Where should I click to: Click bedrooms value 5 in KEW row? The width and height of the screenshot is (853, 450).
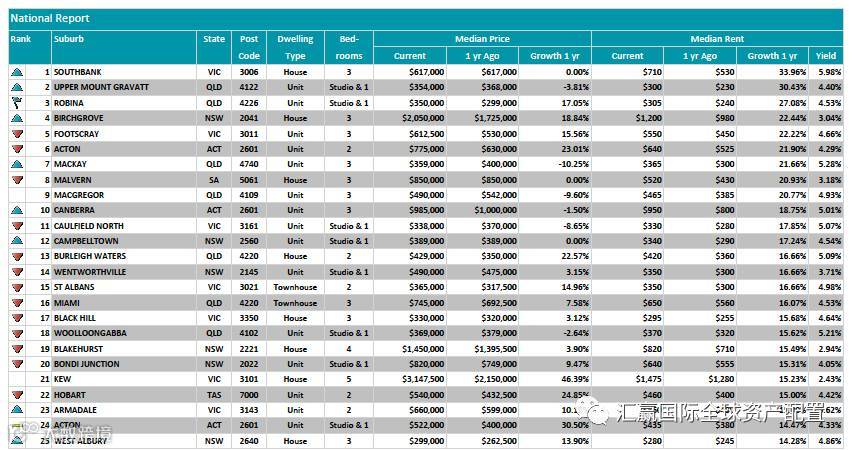coord(349,379)
